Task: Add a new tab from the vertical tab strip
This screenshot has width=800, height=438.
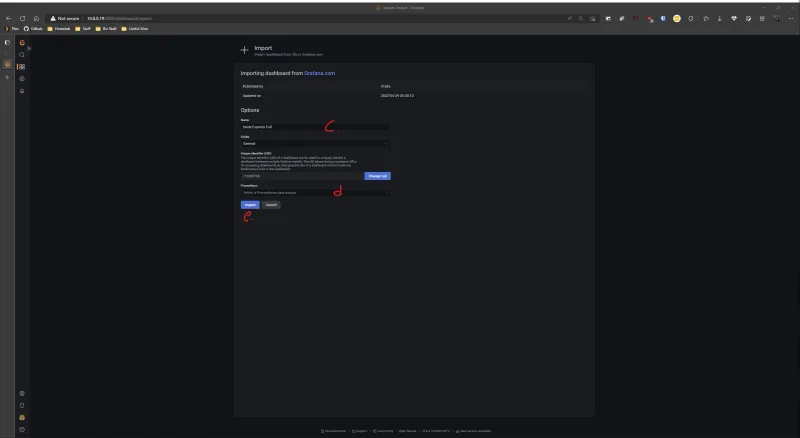Action: point(7,77)
